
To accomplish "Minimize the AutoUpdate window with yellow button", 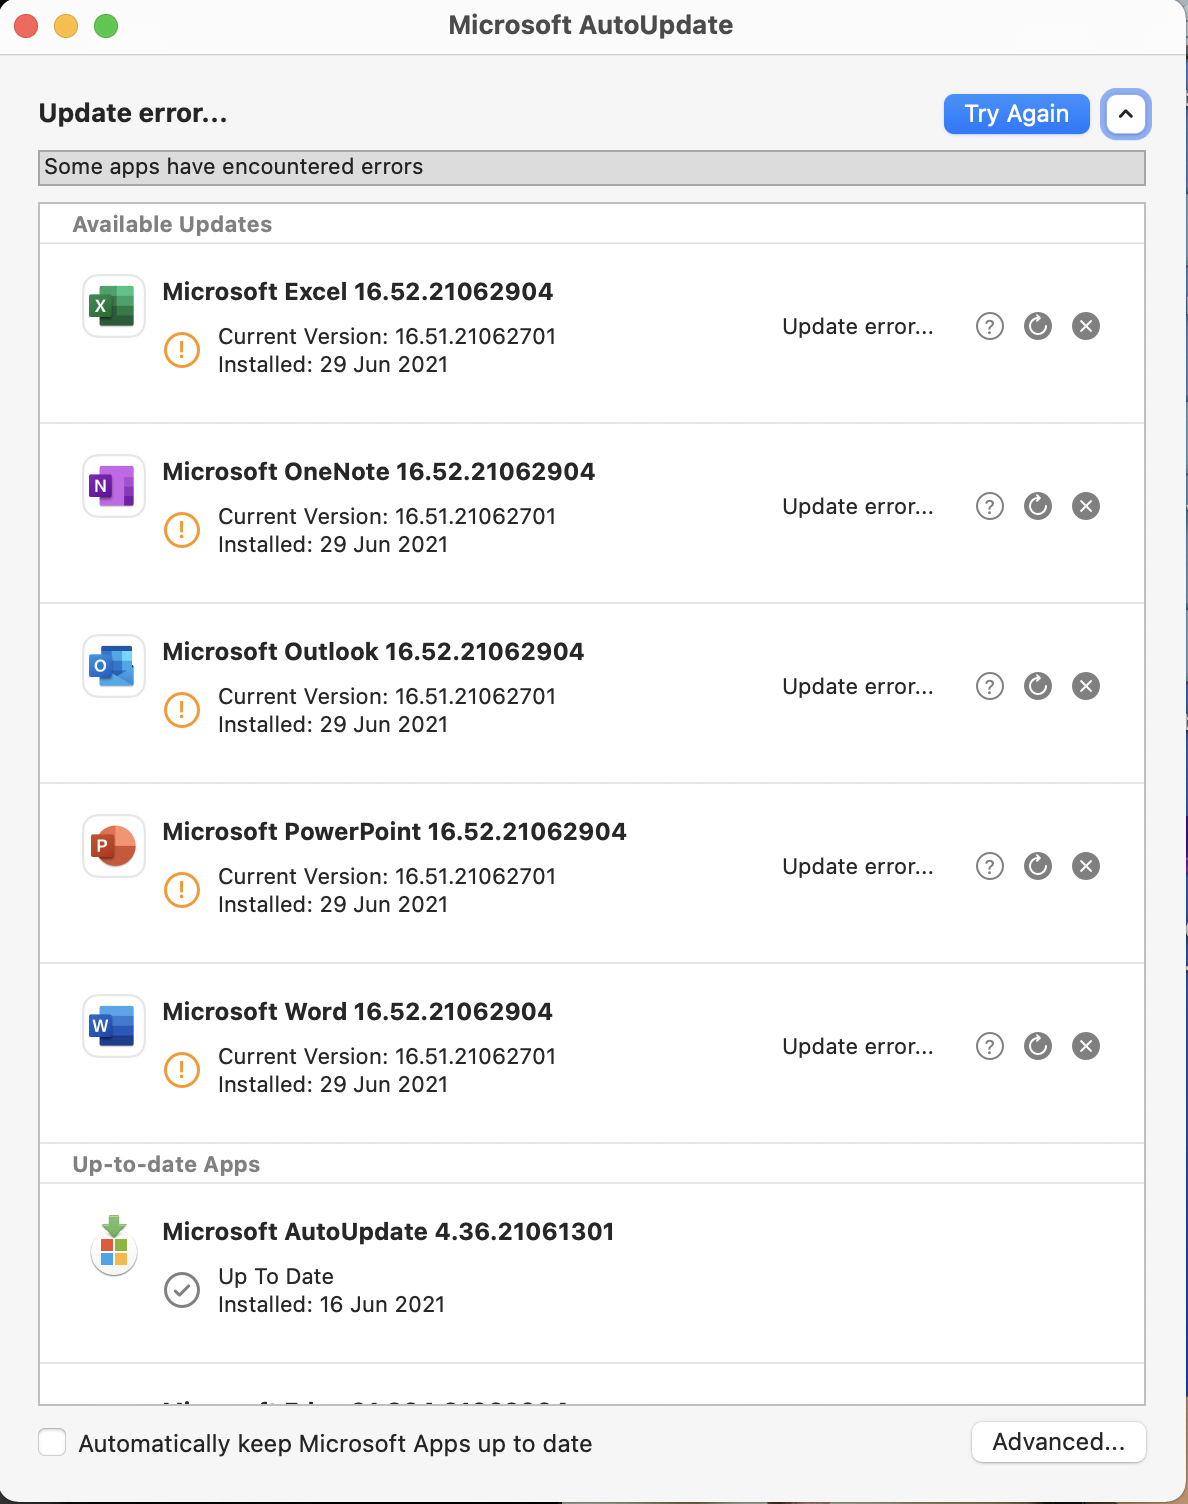I will (66, 26).
